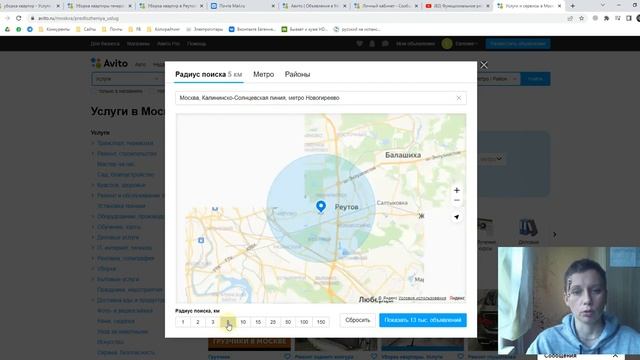Switch to the YouTube browser tab
640x360 pixels.
coord(457,6)
